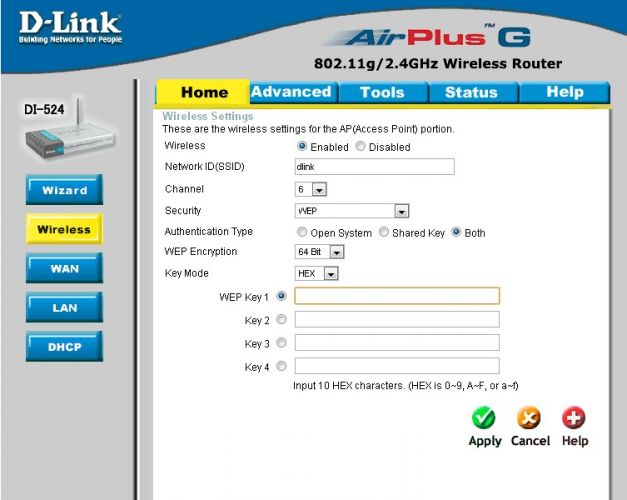Switch to the Advanced tab
This screenshot has height=500, width=627.
292,92
